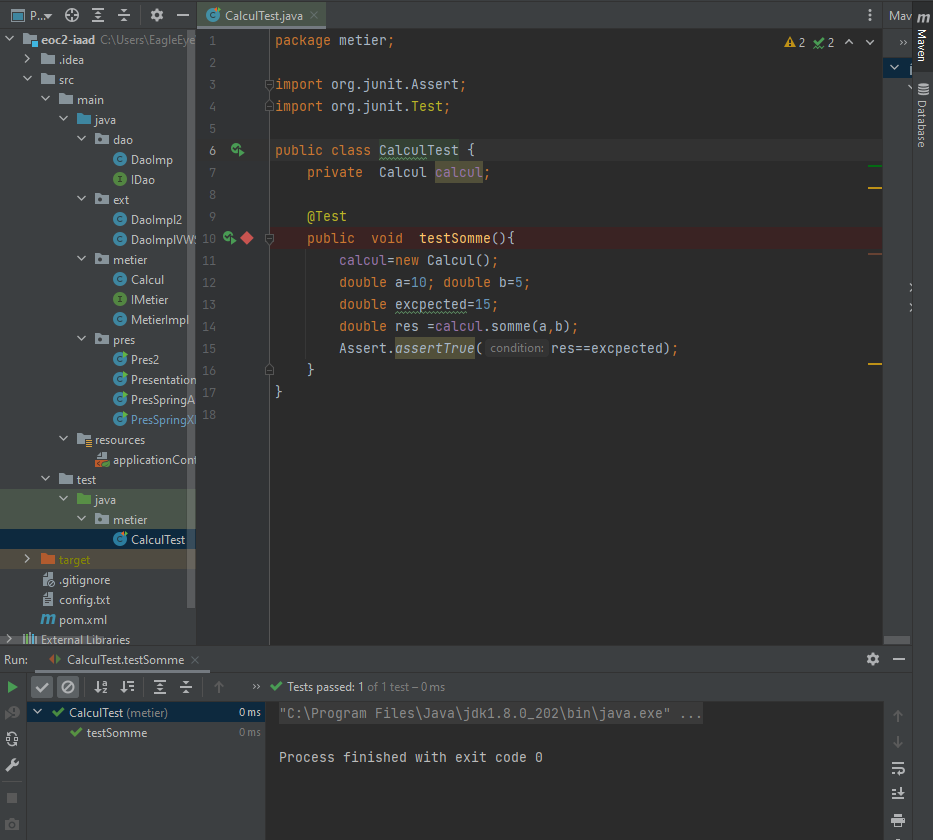The width and height of the screenshot is (933, 840).
Task: Open the Project panel settings gear
Action: pos(155,15)
